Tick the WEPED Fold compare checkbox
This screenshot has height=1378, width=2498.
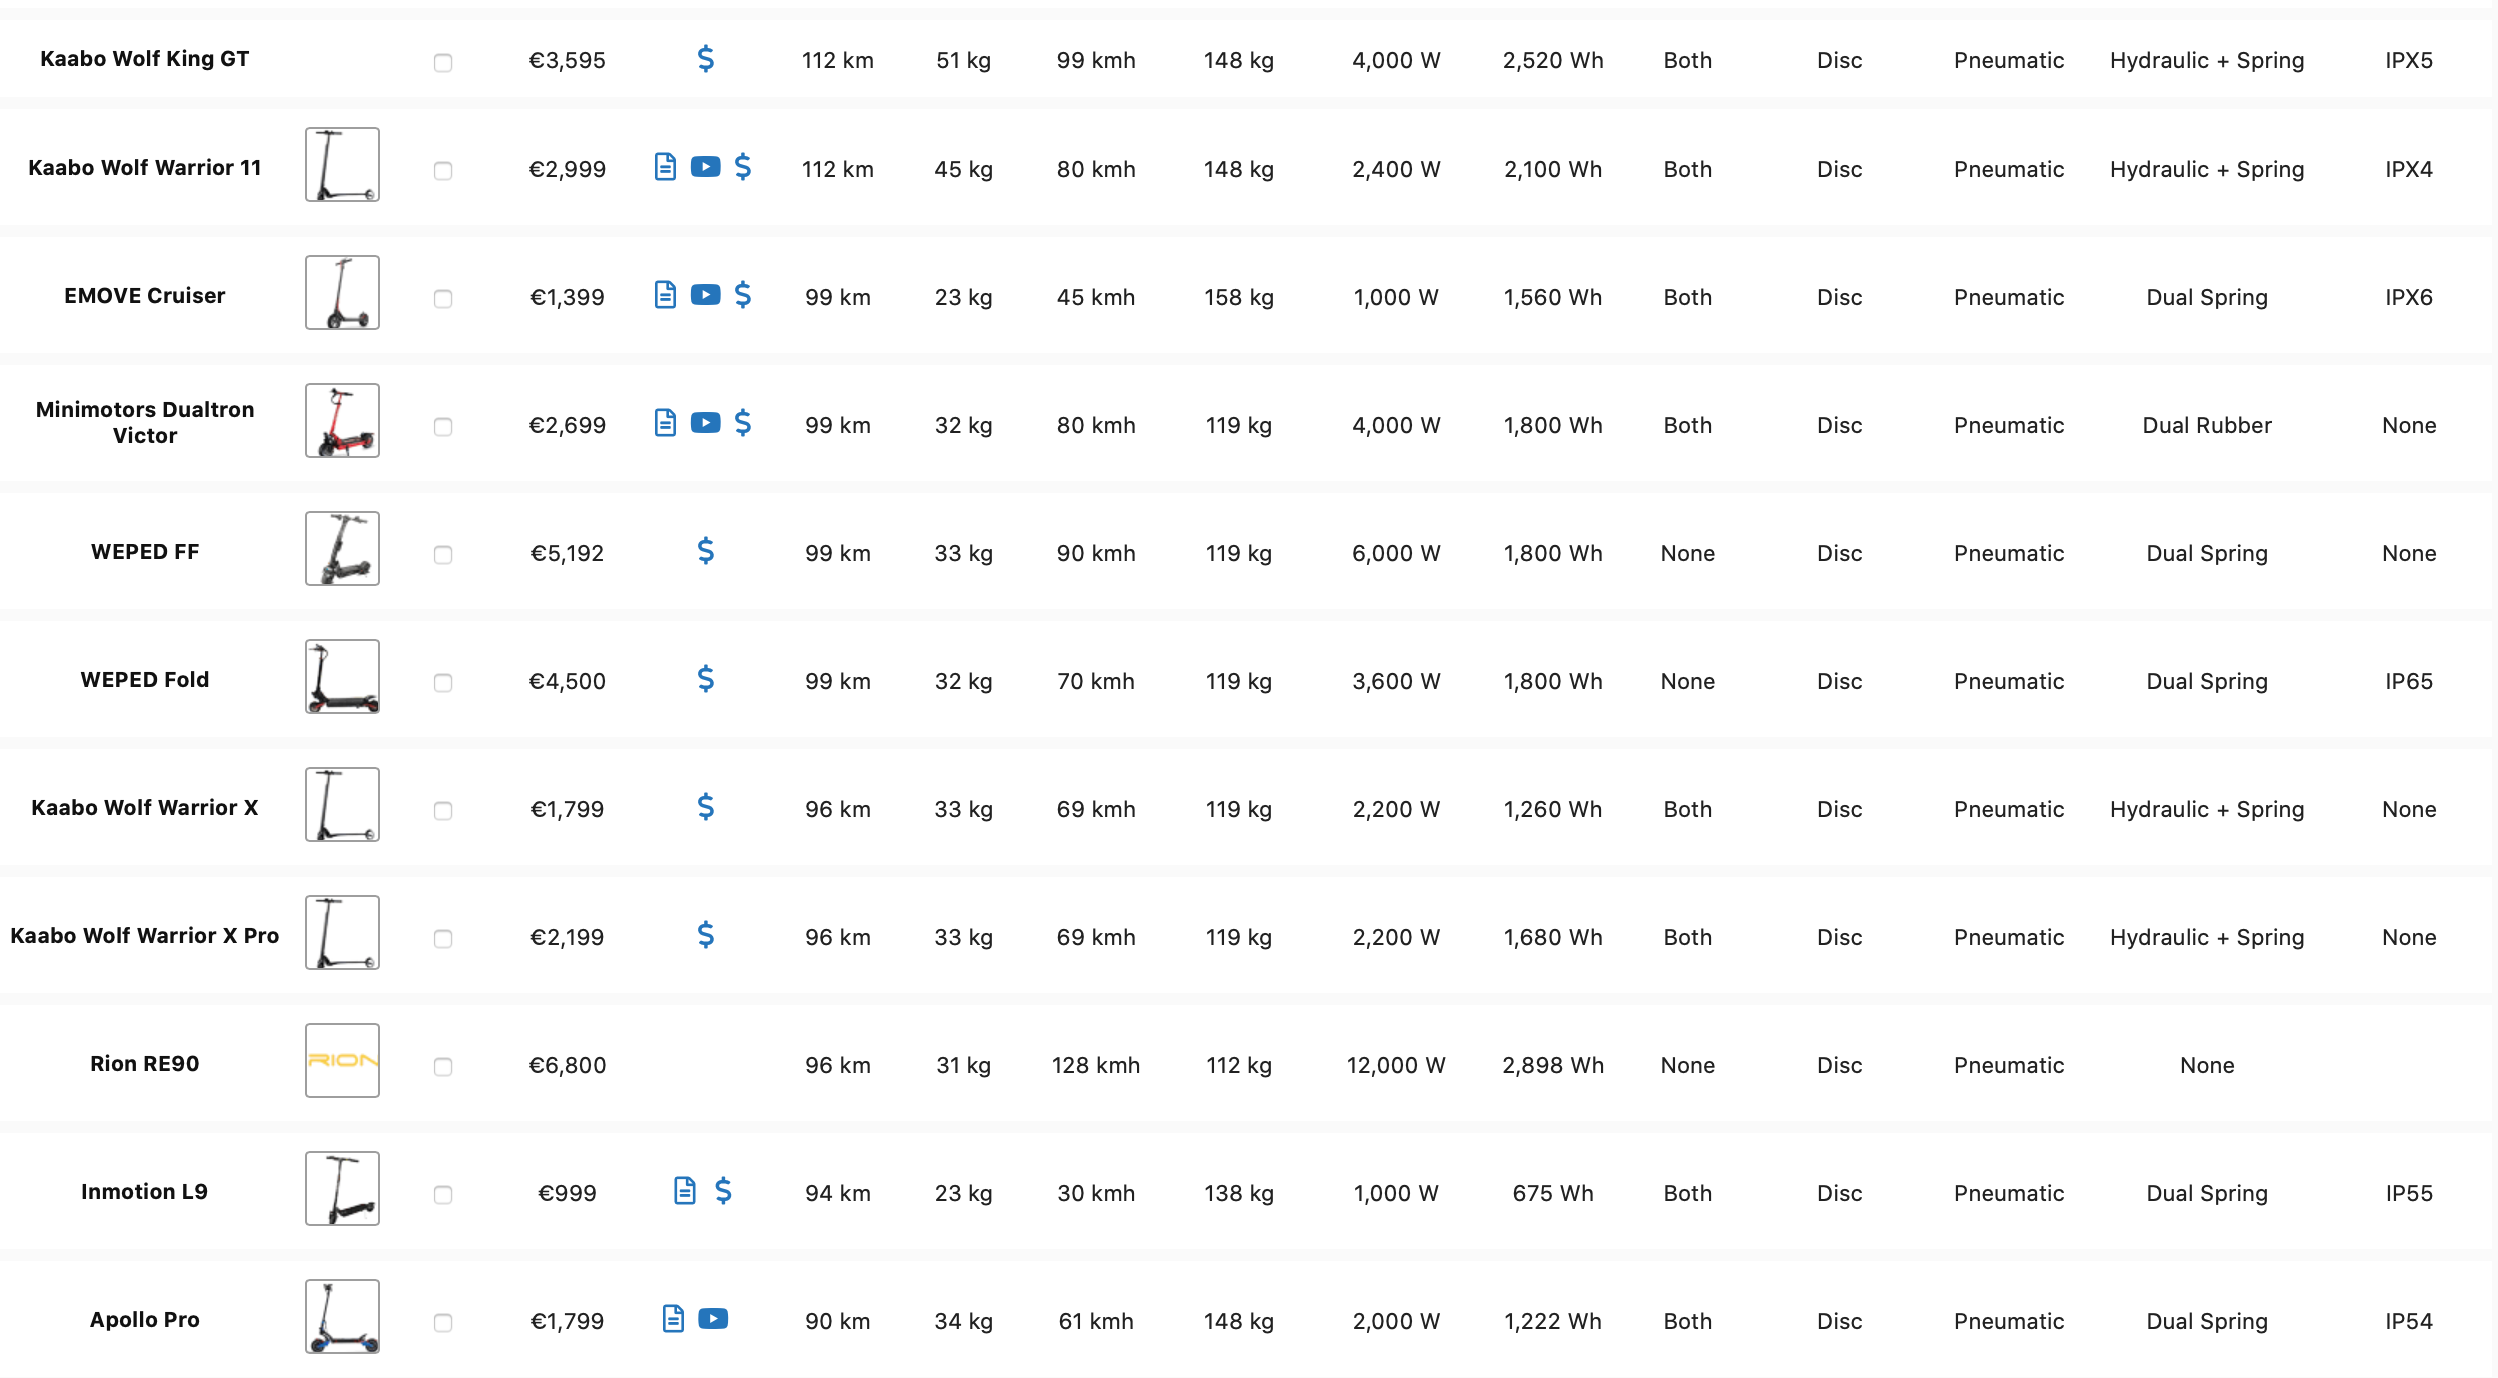[443, 682]
